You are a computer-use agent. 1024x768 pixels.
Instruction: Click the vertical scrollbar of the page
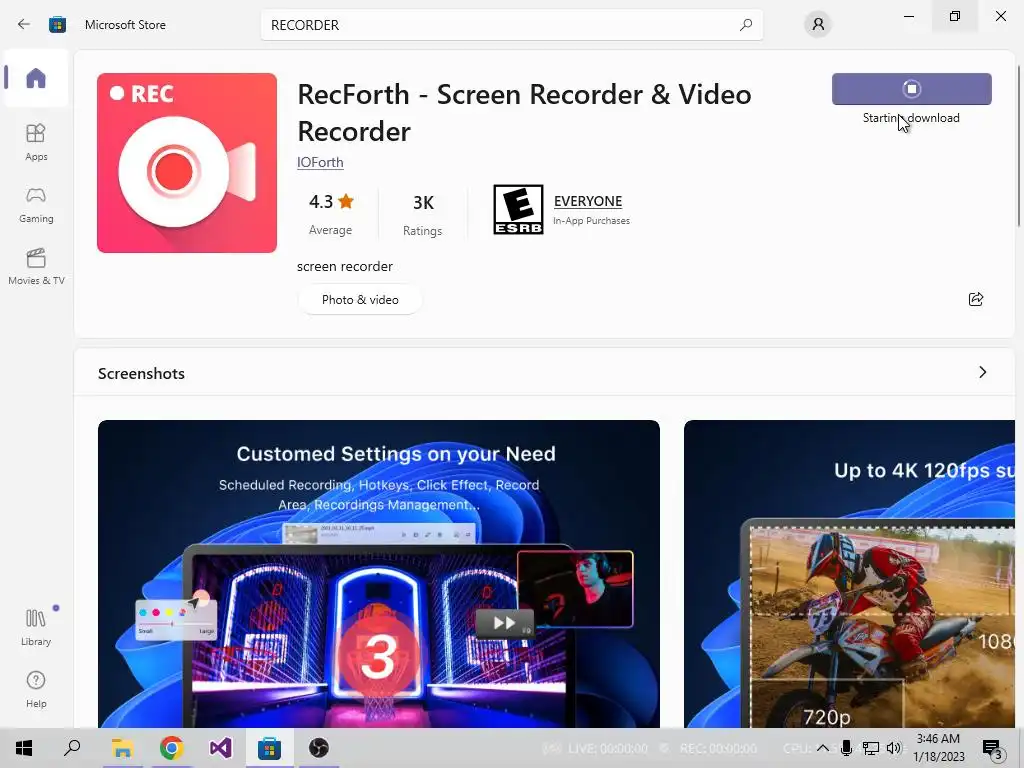[1019, 146]
